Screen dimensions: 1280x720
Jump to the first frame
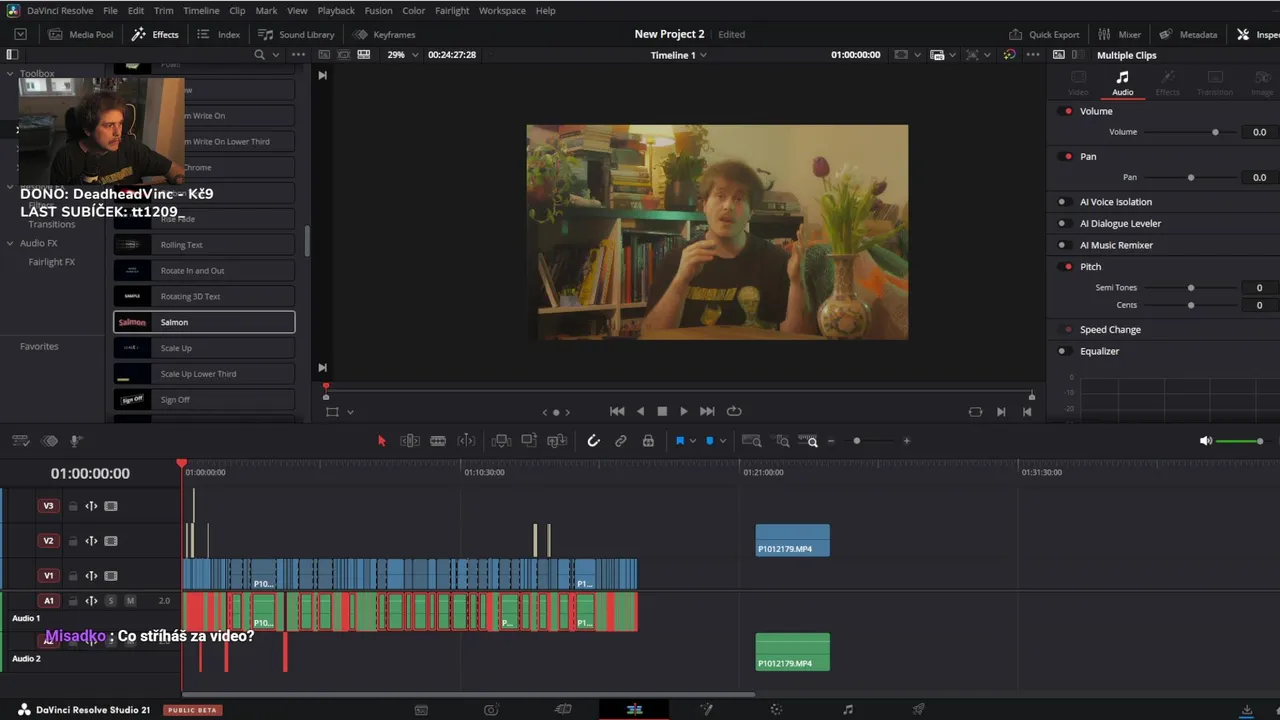click(x=617, y=411)
